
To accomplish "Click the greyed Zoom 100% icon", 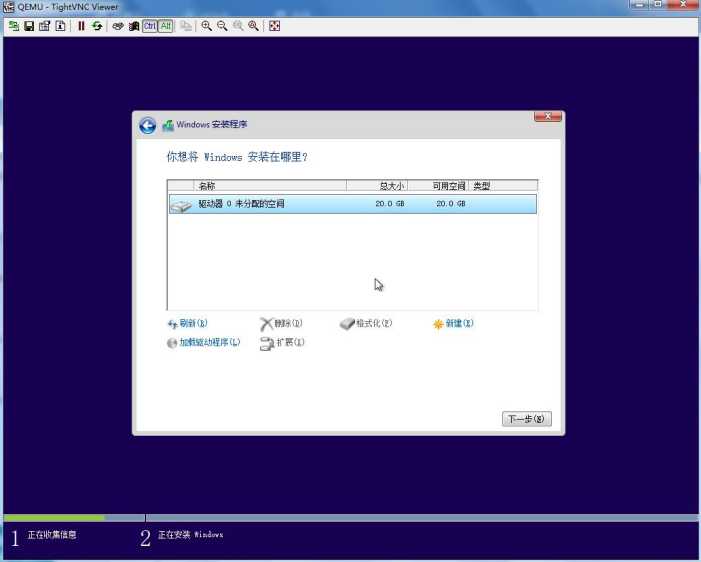I will (238, 26).
